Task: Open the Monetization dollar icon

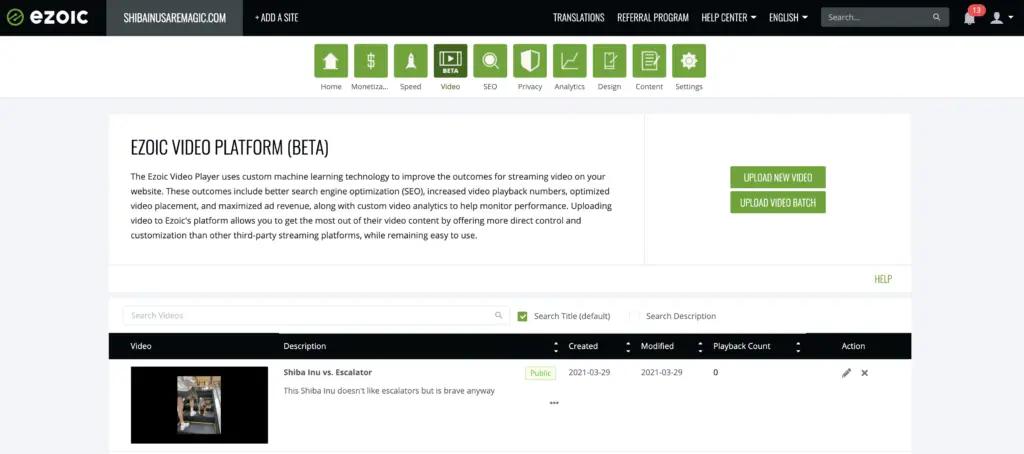Action: [371, 61]
